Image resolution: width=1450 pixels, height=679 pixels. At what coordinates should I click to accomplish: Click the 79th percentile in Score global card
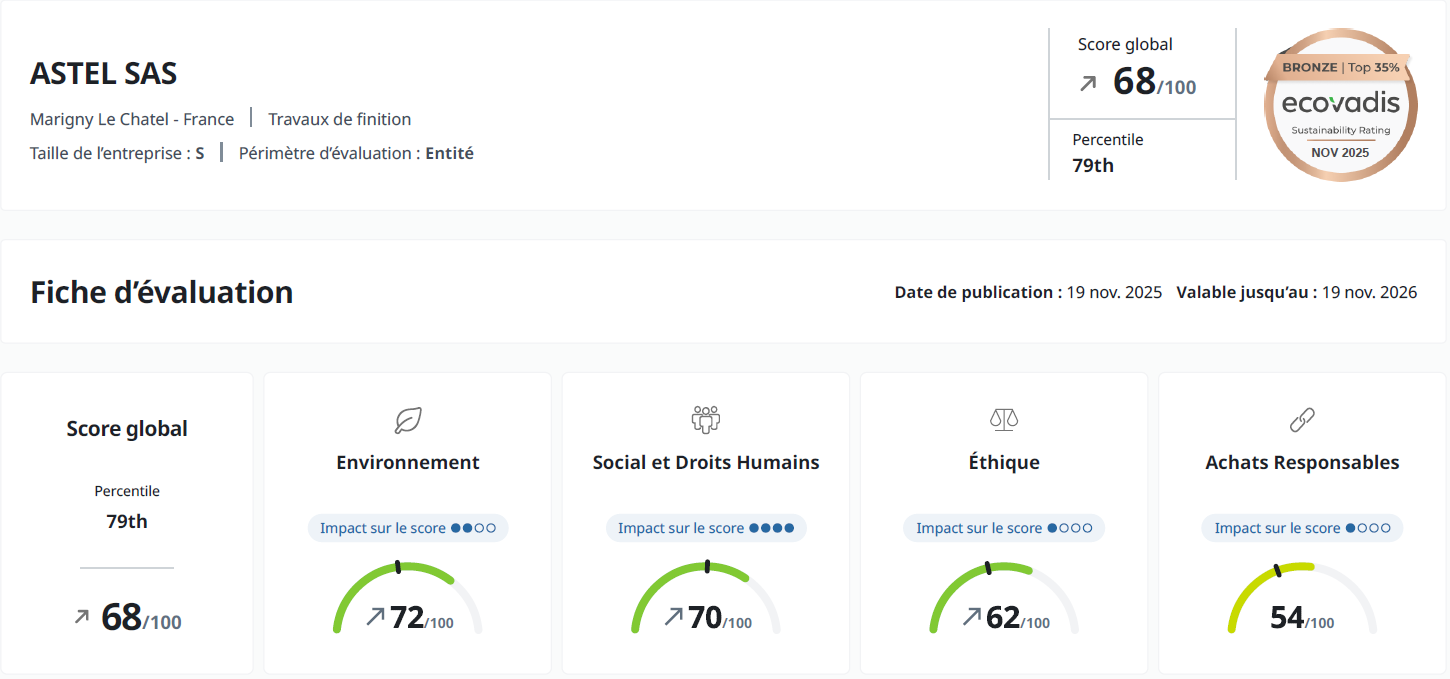point(127,521)
